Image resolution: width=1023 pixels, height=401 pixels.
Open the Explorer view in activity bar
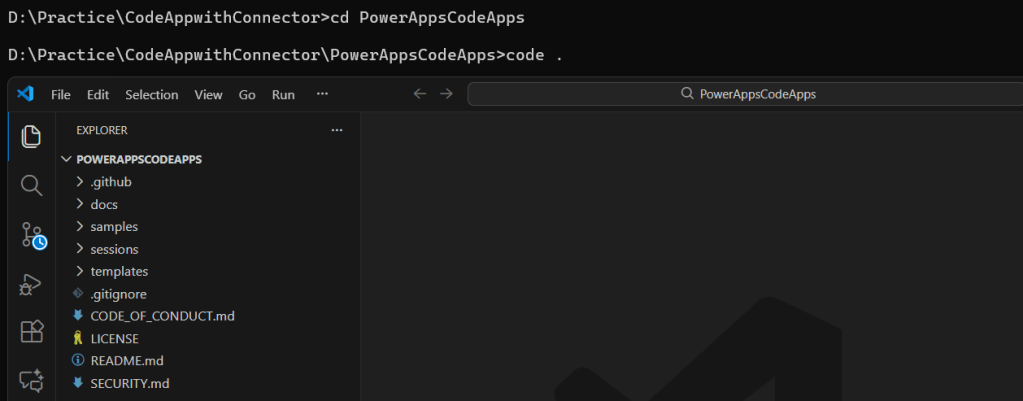click(x=31, y=137)
